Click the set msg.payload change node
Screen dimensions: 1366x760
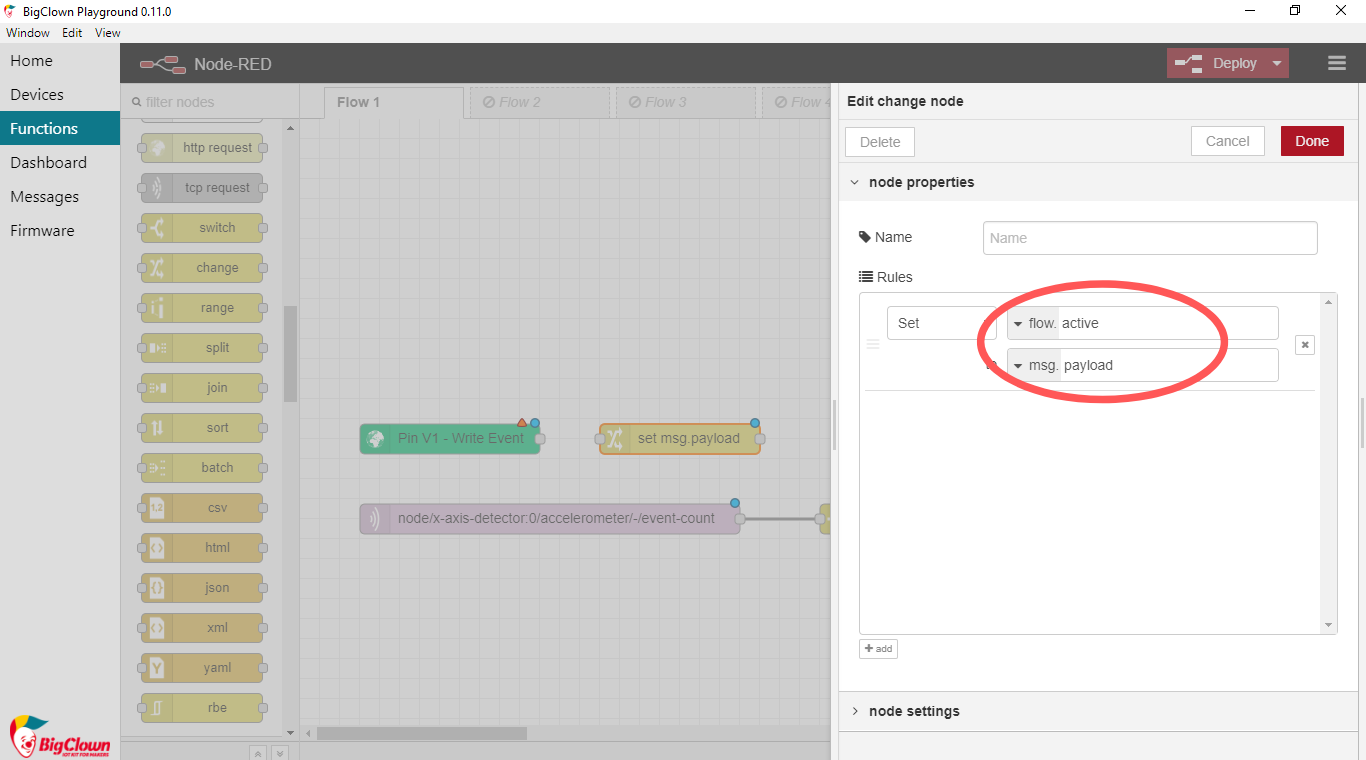680,439
